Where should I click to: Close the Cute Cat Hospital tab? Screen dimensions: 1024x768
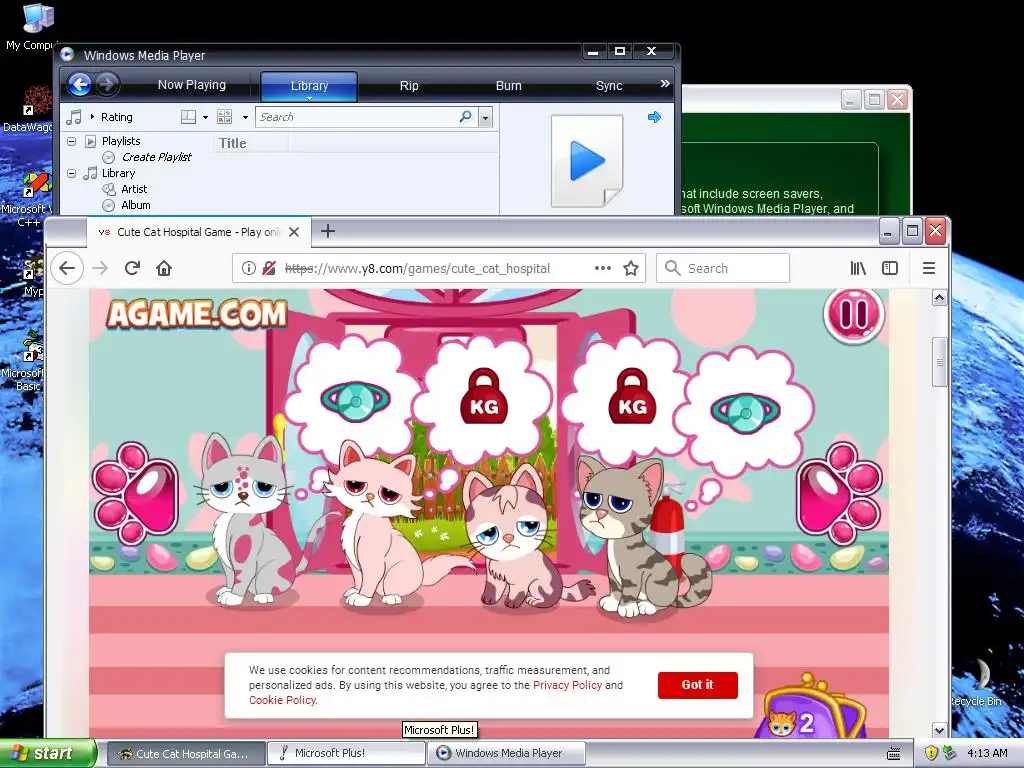click(294, 232)
